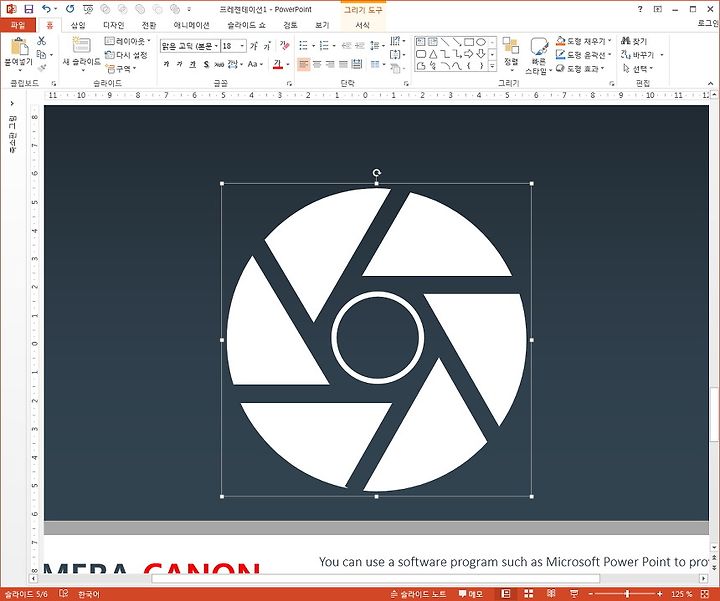Save the presentation from quick access toolbar
The width and height of the screenshot is (720, 601).
[28, 9]
